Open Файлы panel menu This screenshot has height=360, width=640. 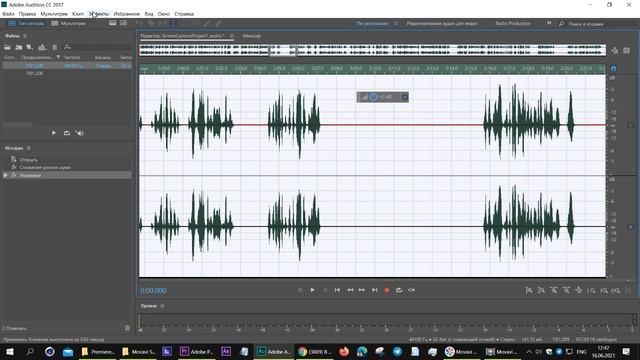(x=25, y=36)
